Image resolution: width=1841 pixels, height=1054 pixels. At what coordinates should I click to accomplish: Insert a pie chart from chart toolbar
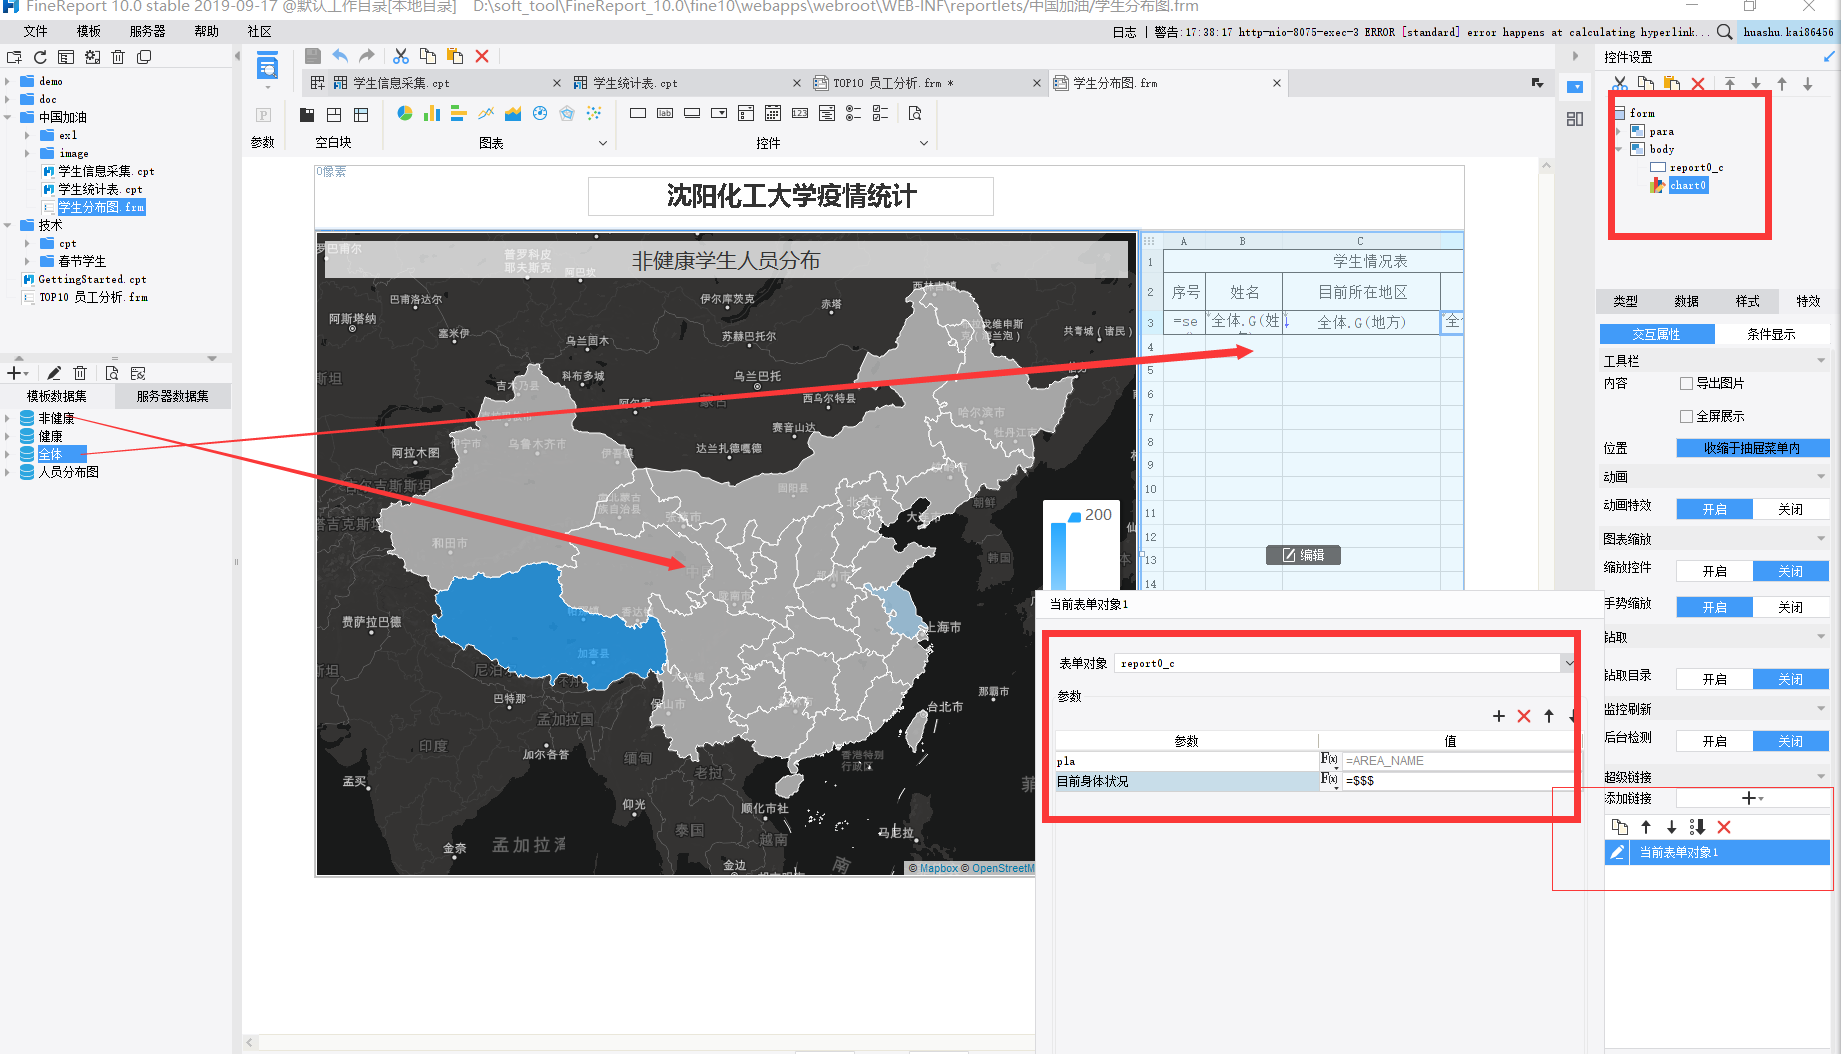coord(404,113)
